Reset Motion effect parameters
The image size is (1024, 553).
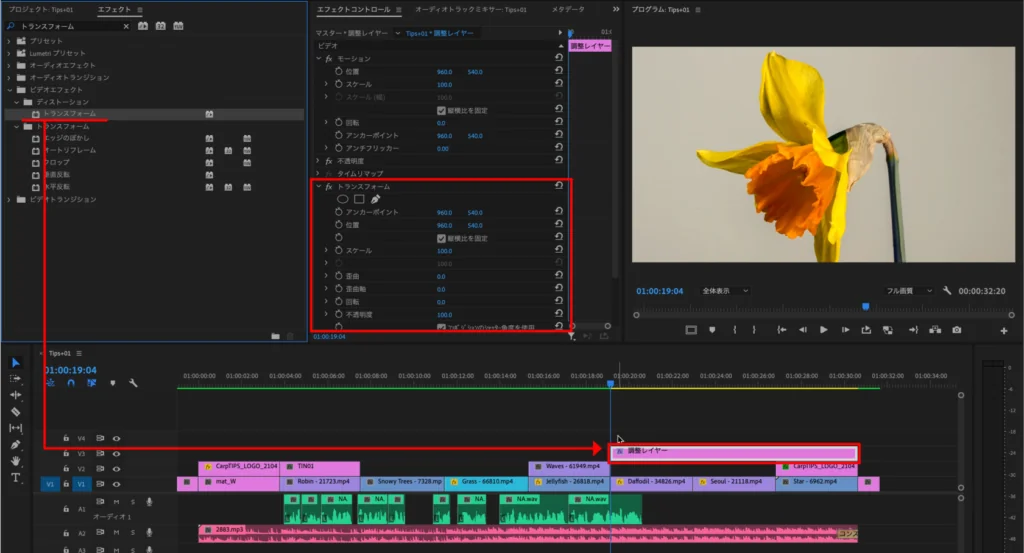[x=559, y=57]
